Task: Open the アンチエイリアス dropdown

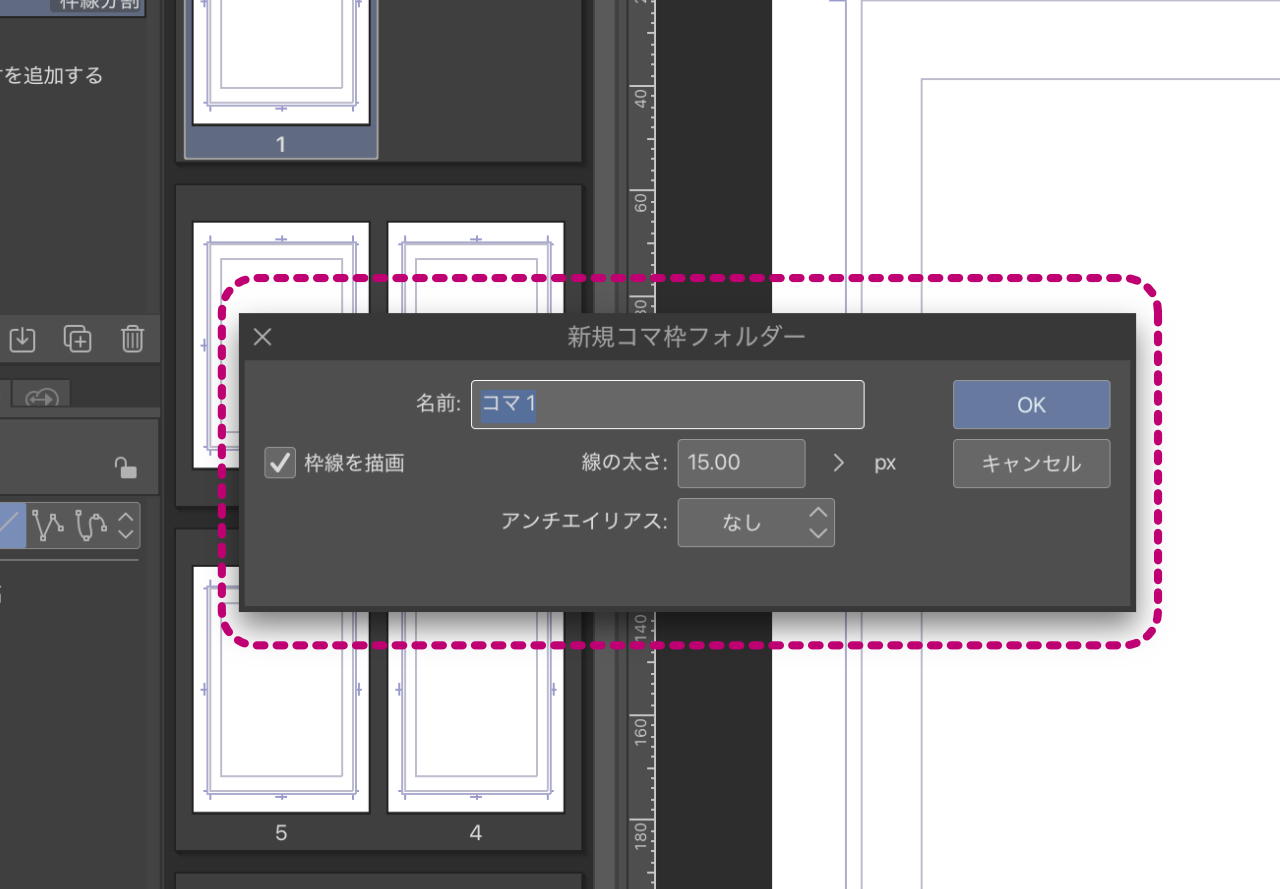Action: tap(755, 522)
